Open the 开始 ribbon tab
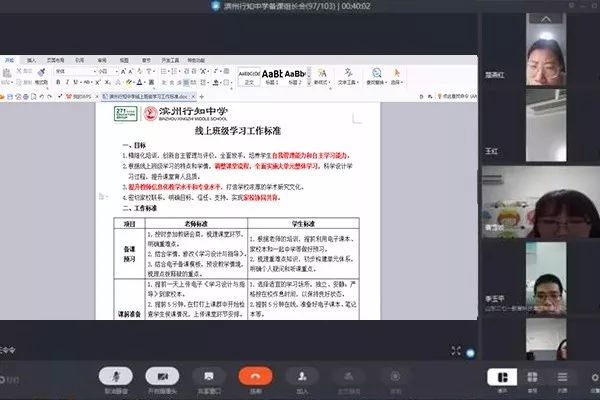The width and height of the screenshot is (600, 400). pos(10,60)
